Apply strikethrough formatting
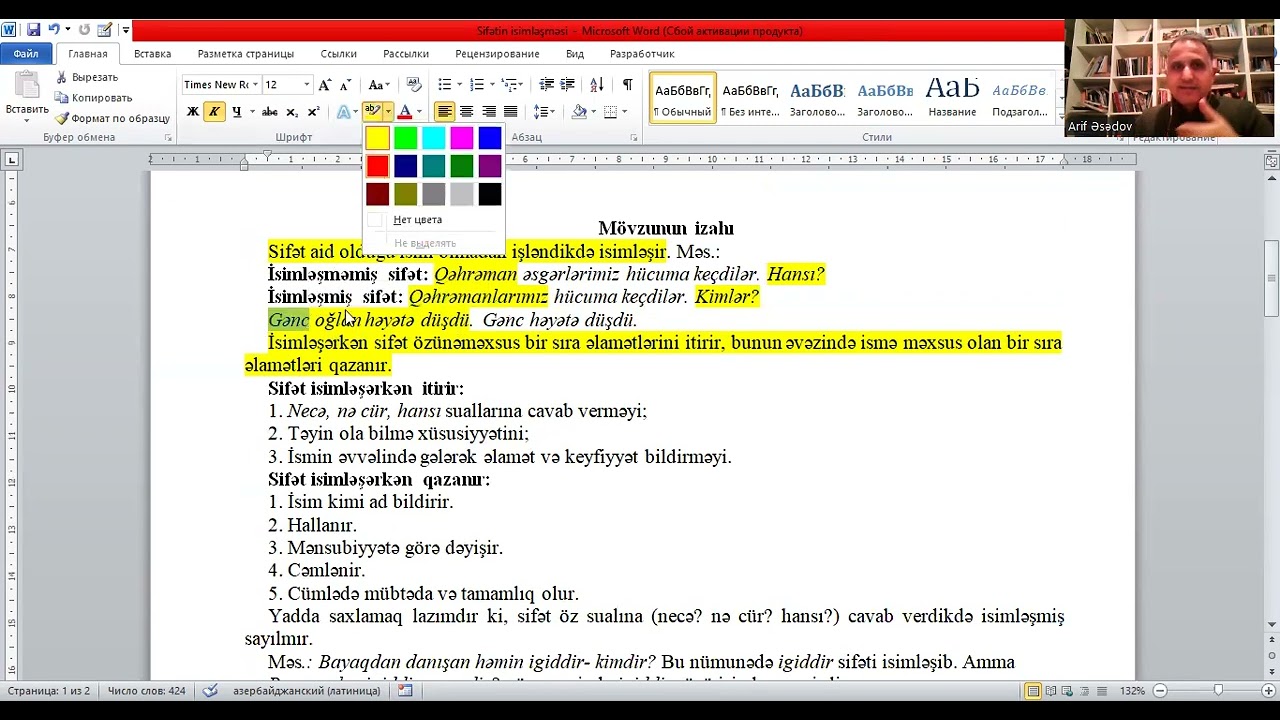 click(269, 112)
